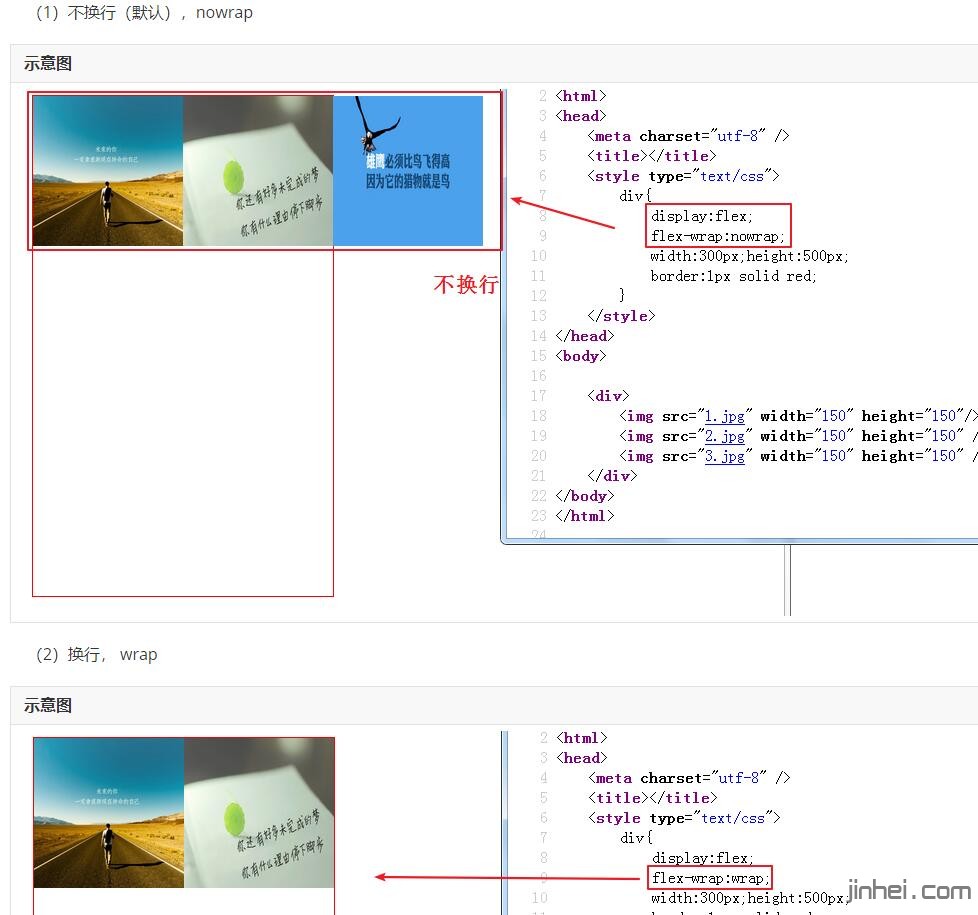
Task: Click '<title></title>' in the wrap code
Action: 652,798
